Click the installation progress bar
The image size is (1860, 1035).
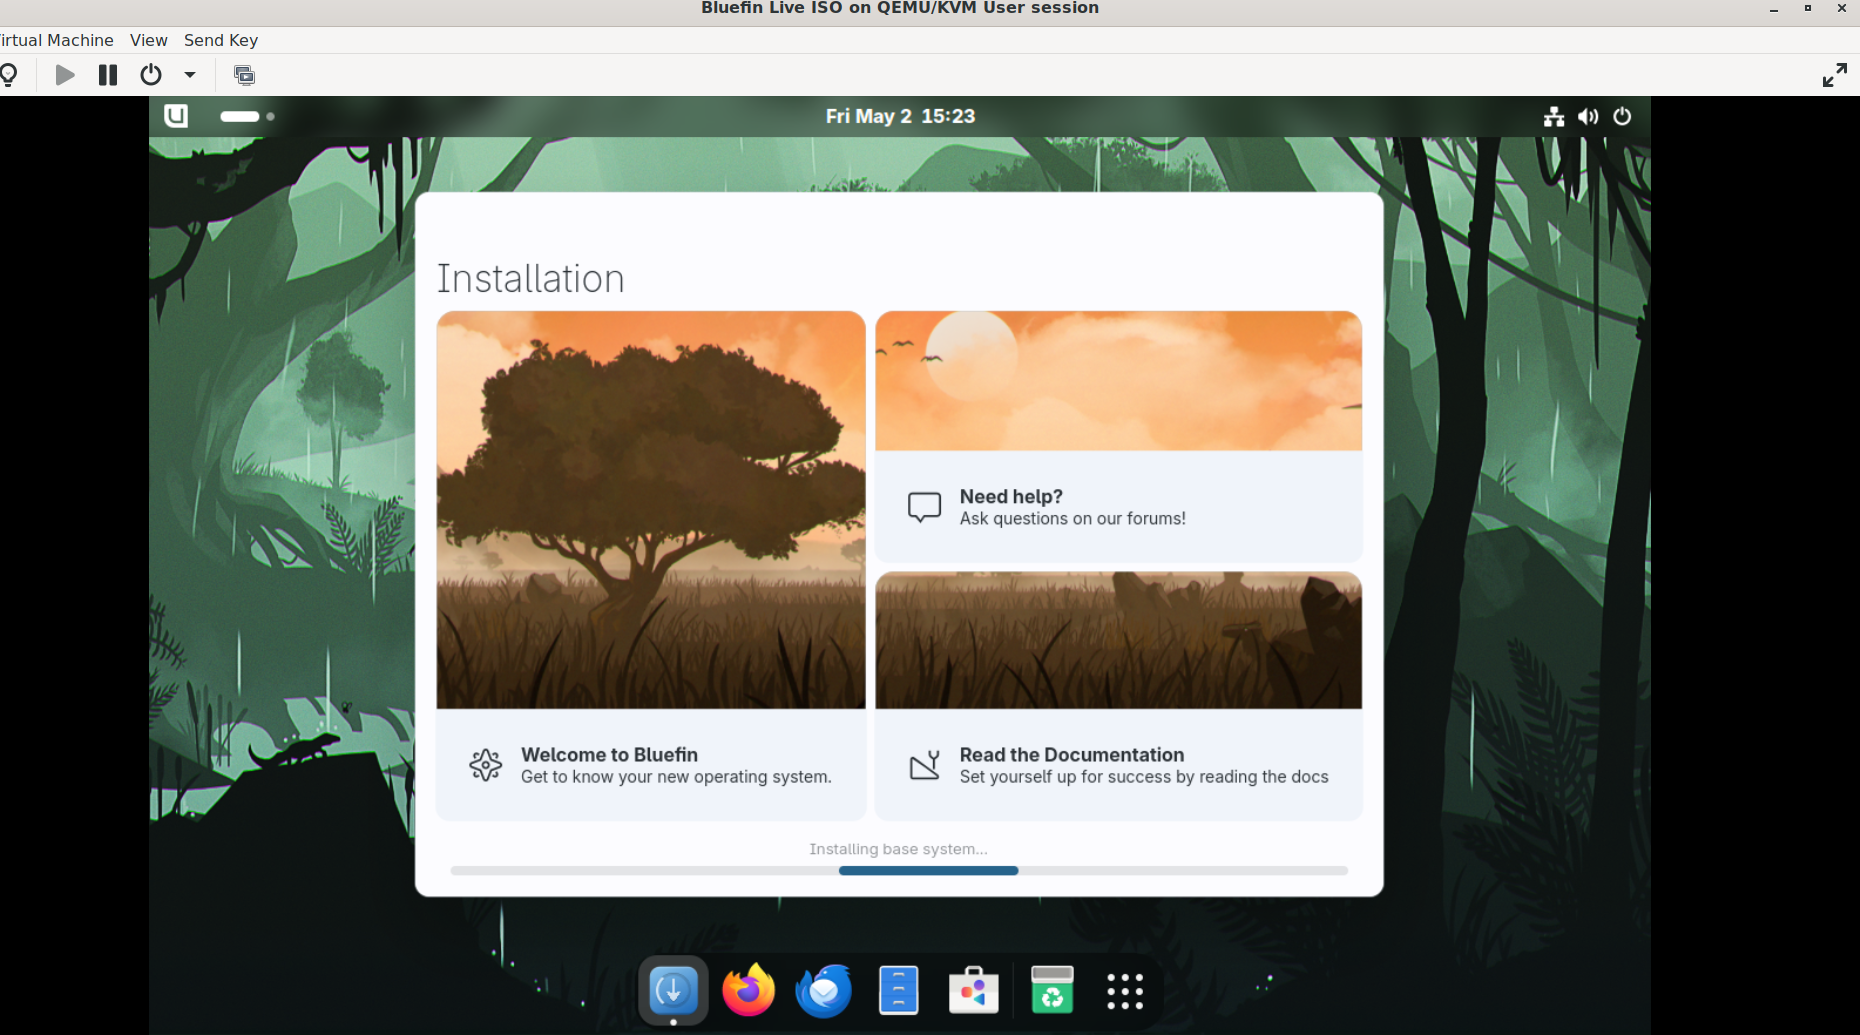tap(899, 871)
